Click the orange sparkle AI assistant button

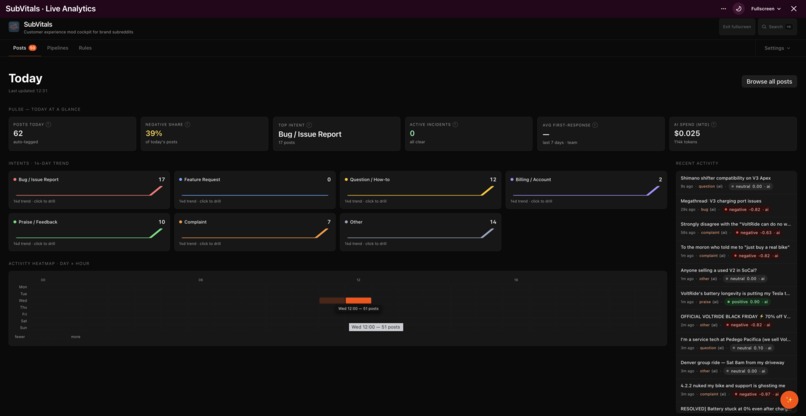[789, 400]
